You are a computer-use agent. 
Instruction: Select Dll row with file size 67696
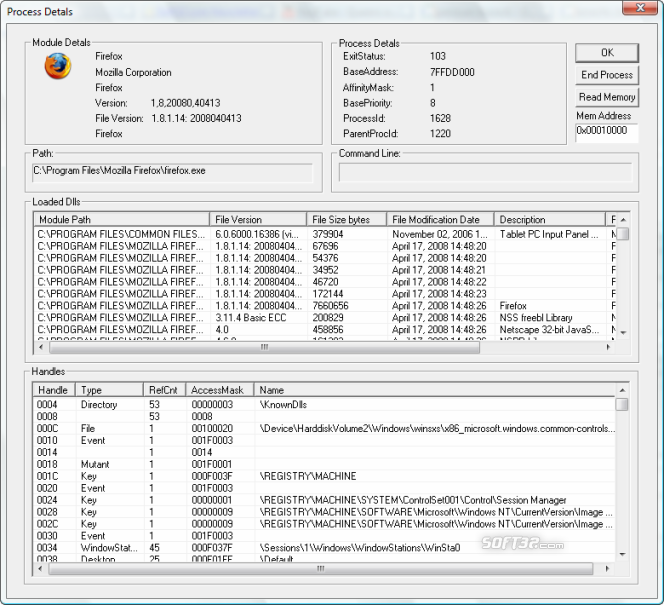coord(325,246)
